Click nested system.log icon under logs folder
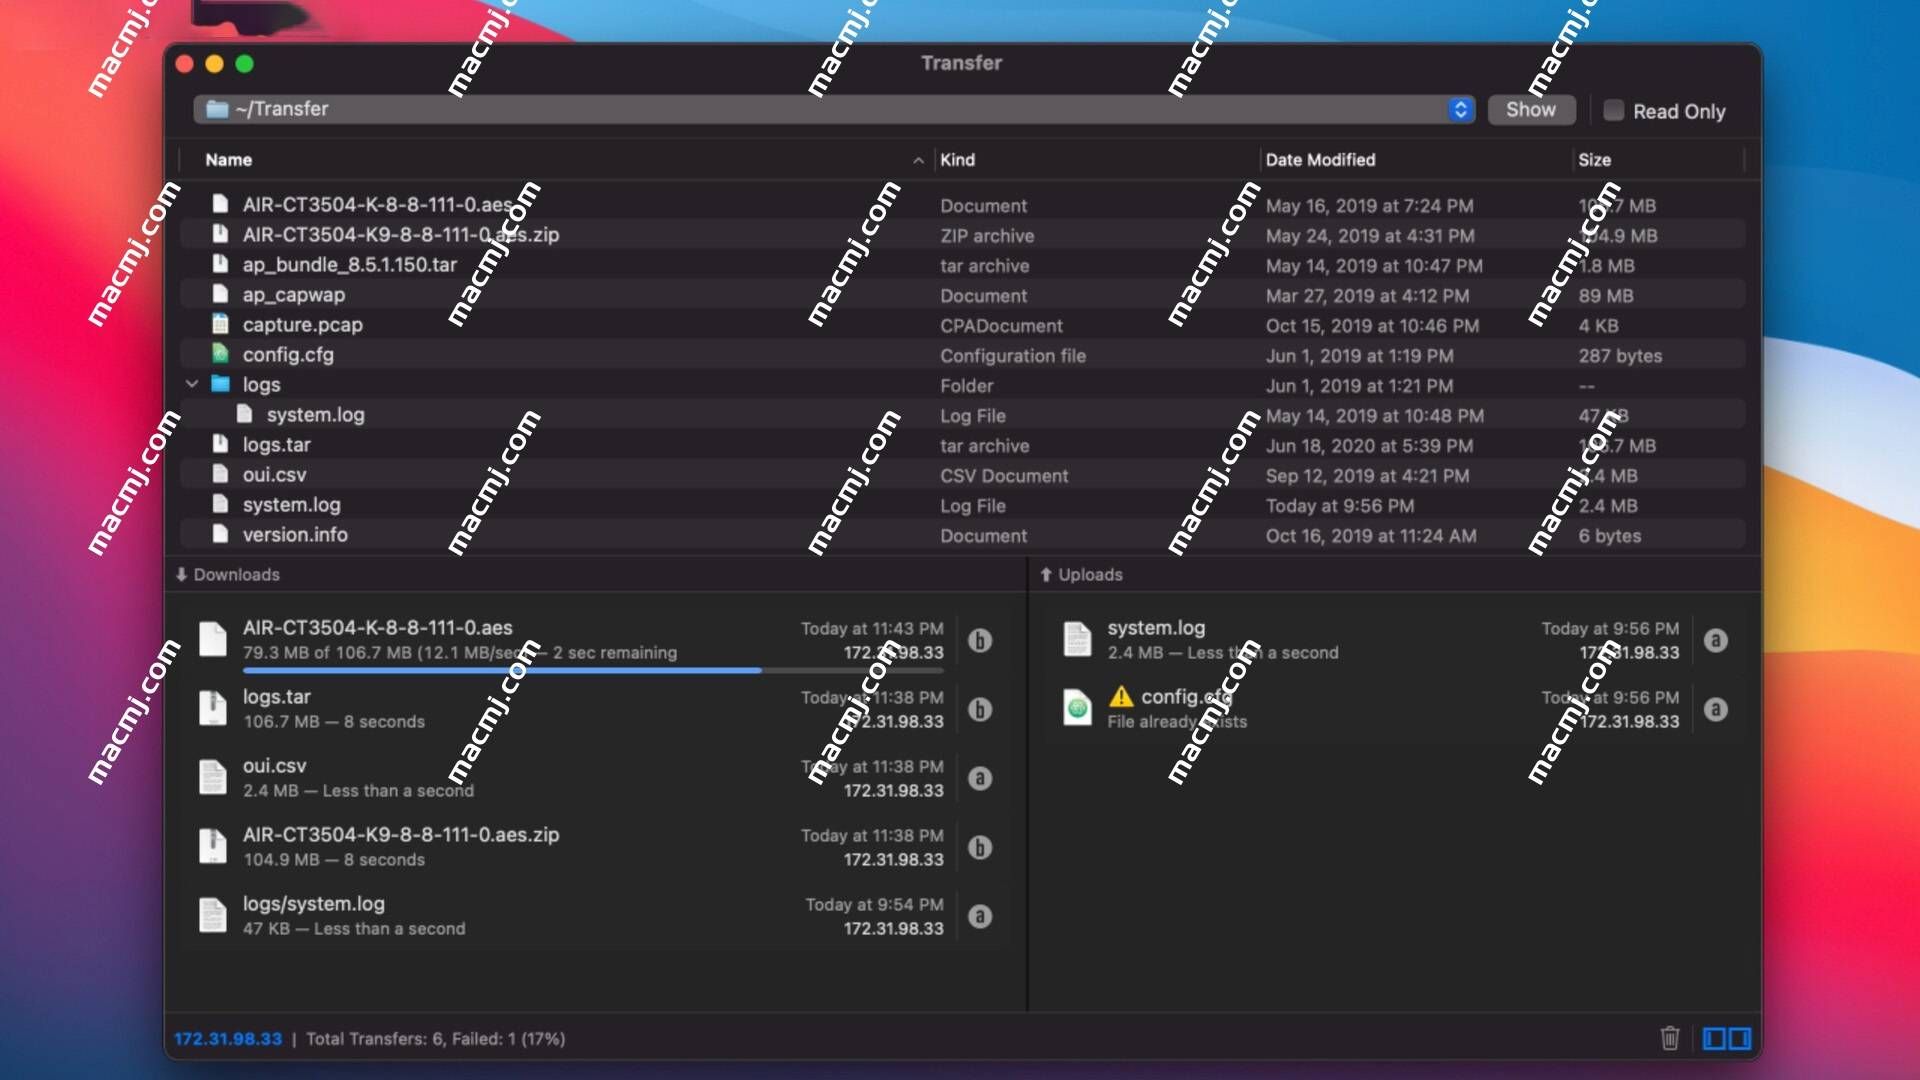Image resolution: width=1920 pixels, height=1080 pixels. (245, 414)
